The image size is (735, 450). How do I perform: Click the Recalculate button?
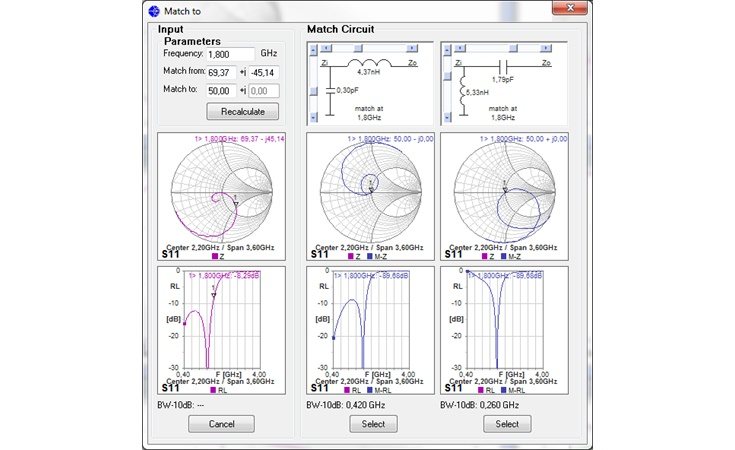[x=243, y=112]
